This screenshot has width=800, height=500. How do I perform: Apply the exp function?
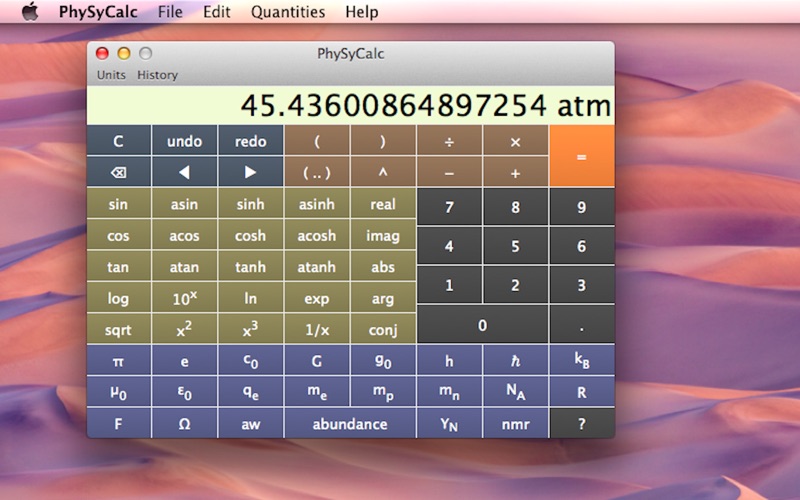[x=317, y=298]
